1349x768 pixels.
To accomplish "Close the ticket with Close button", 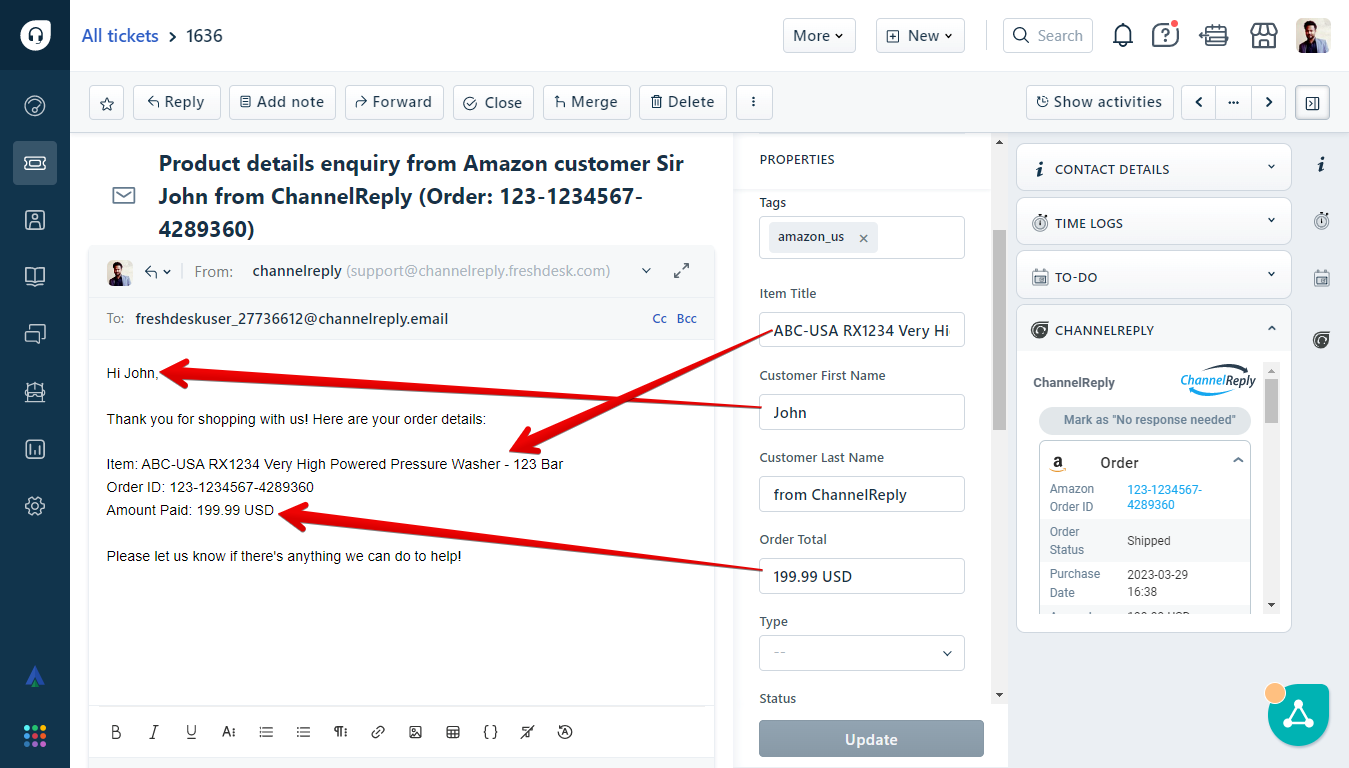I will coord(493,102).
